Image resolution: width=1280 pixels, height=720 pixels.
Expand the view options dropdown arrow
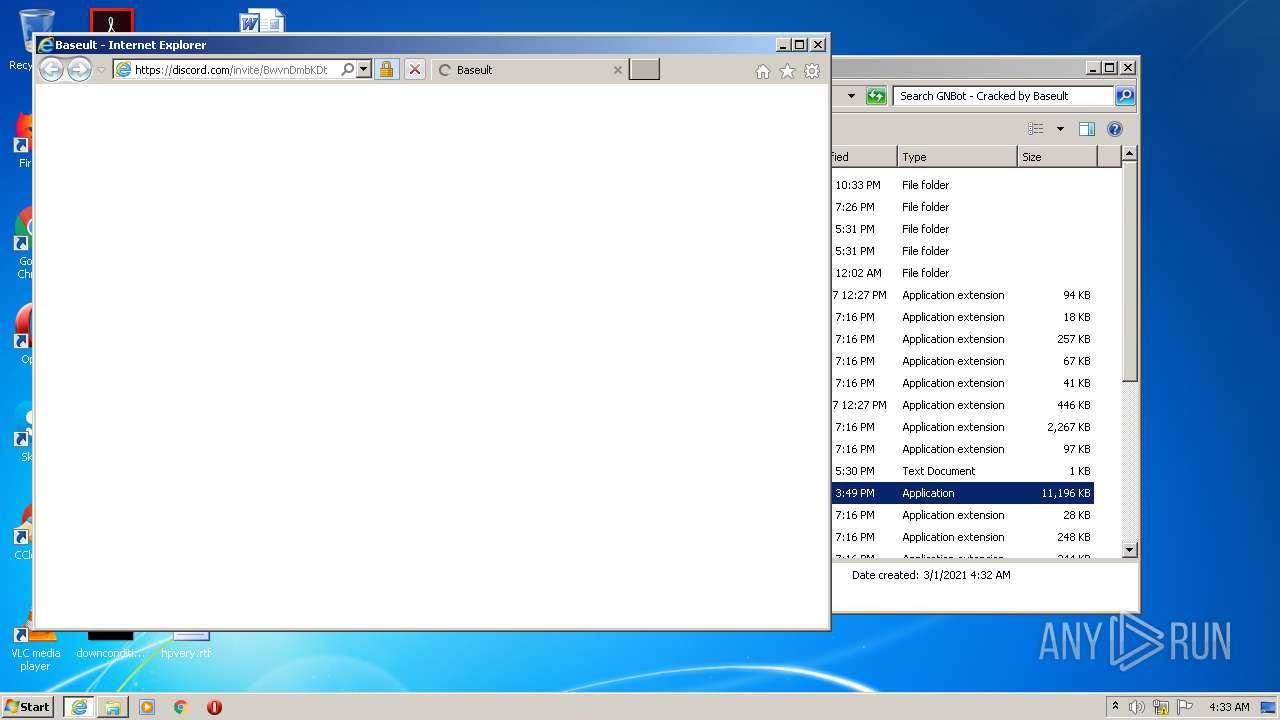pos(1060,129)
